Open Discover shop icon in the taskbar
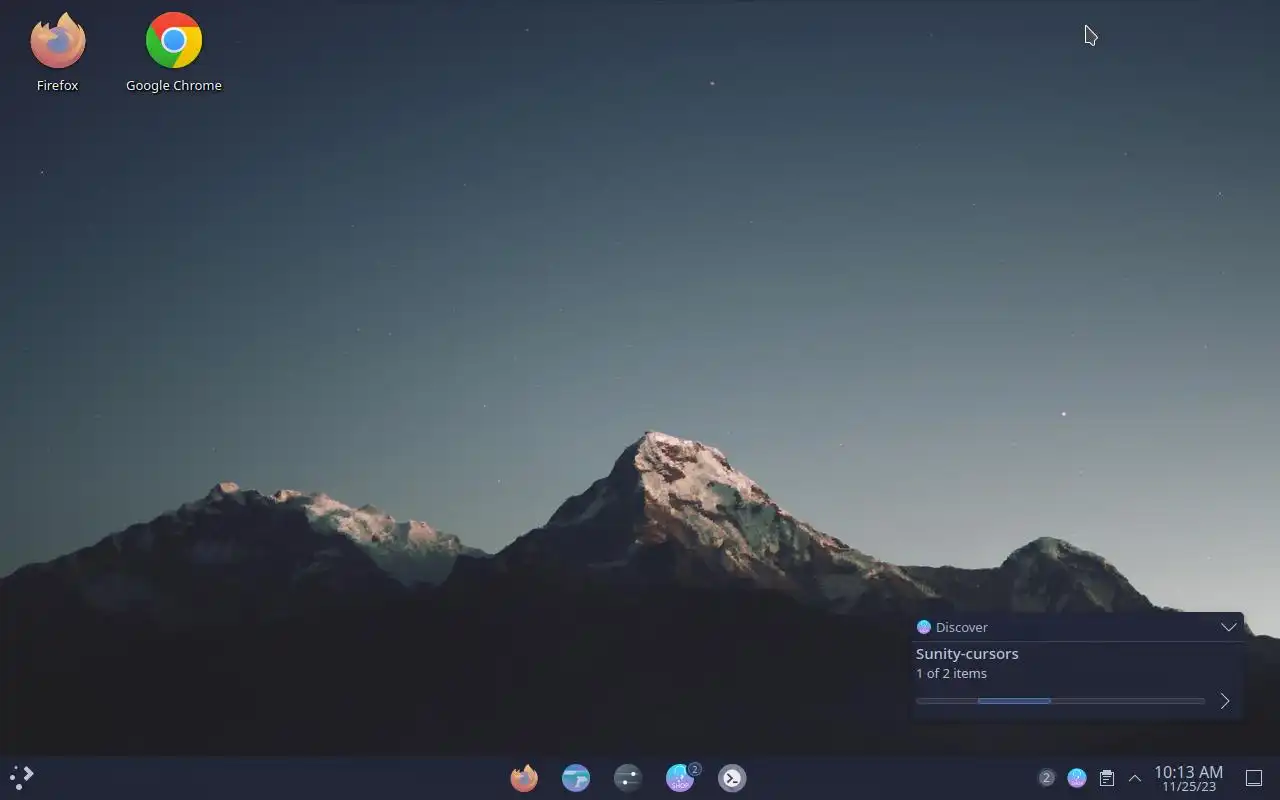Viewport: 1280px width, 800px height. tap(680, 778)
